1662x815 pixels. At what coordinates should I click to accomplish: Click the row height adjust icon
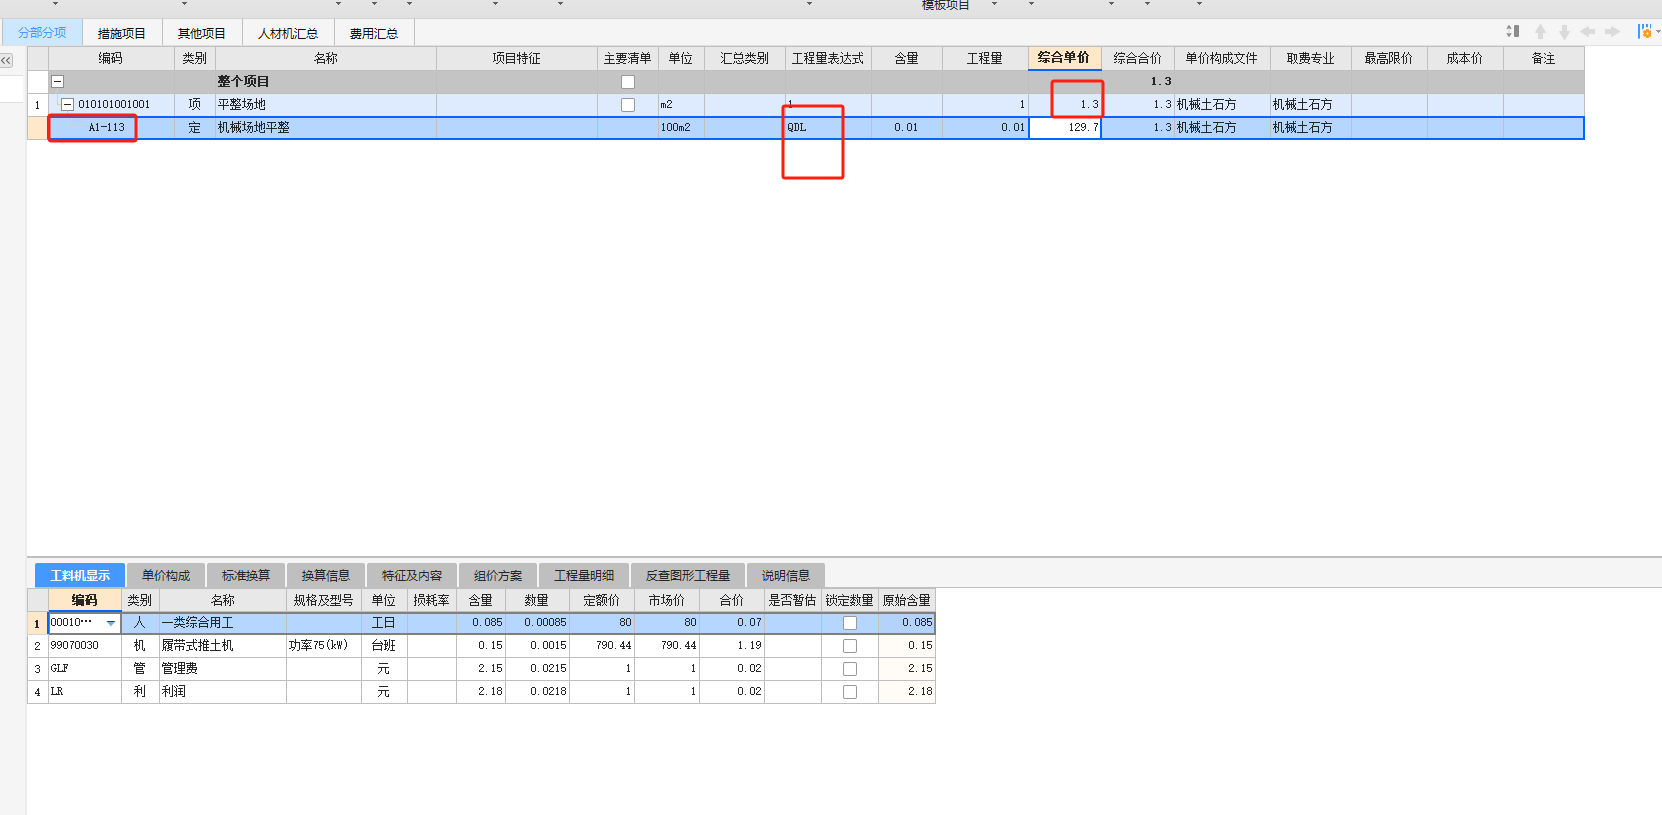pos(1513,32)
